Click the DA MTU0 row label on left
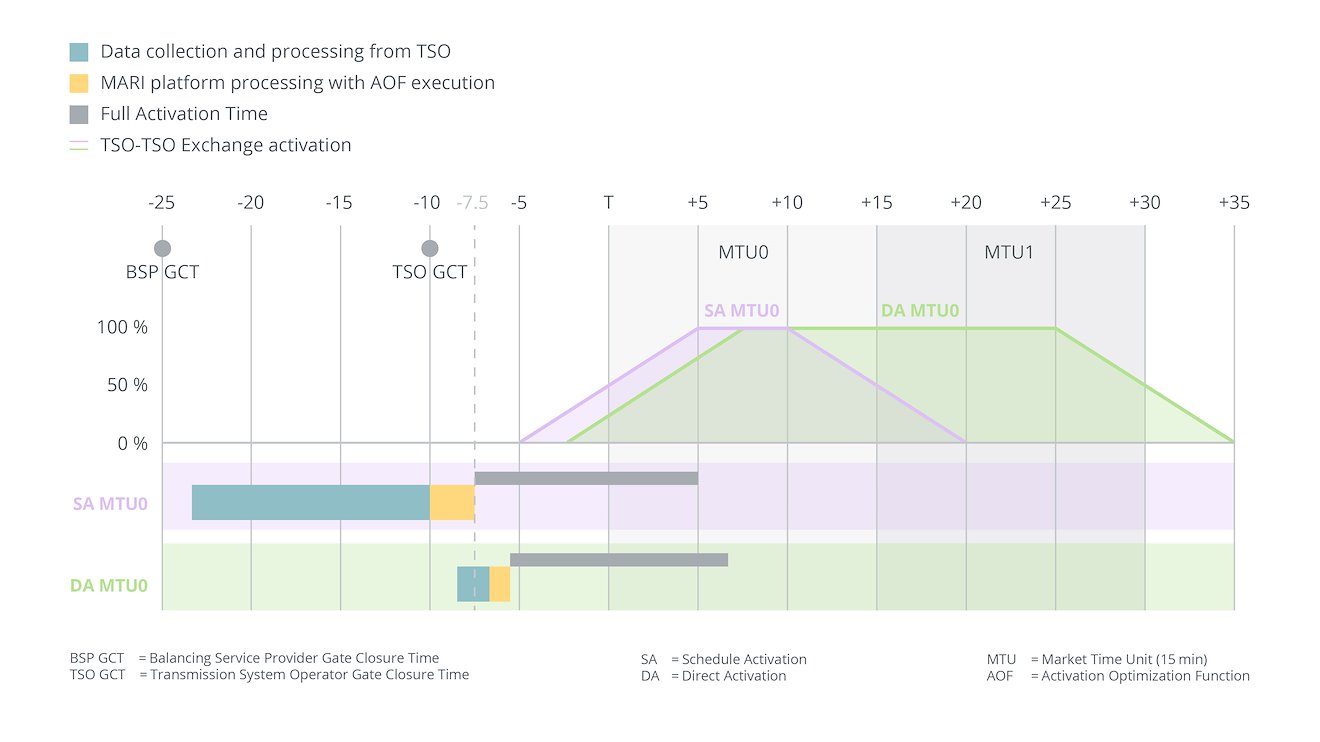Screen dimensions: 1320x742 [x=109, y=585]
